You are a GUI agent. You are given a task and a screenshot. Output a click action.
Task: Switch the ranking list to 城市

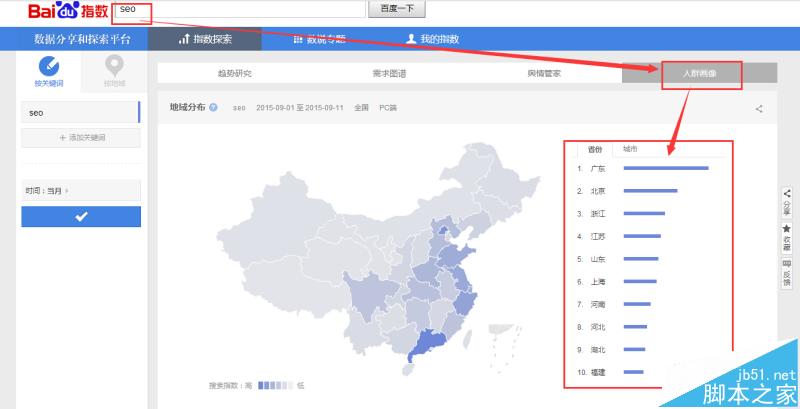[630, 149]
